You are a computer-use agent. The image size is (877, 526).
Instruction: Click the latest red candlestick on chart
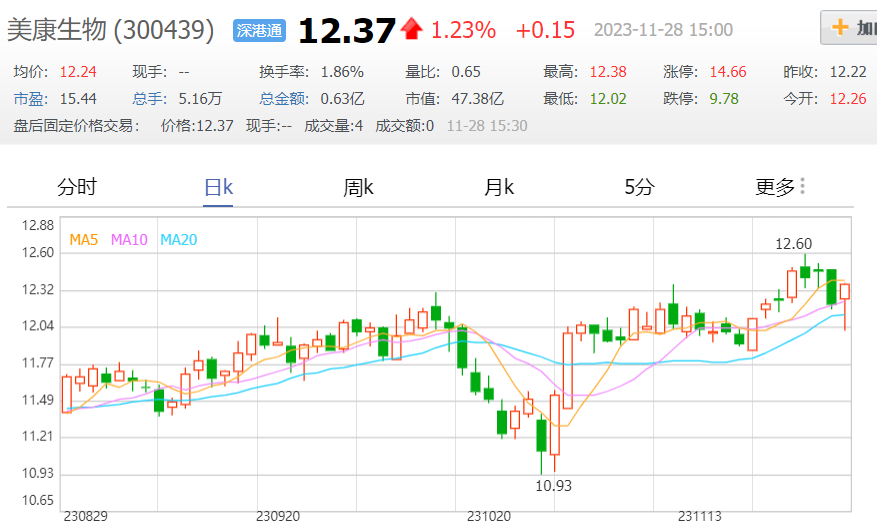tap(845, 292)
